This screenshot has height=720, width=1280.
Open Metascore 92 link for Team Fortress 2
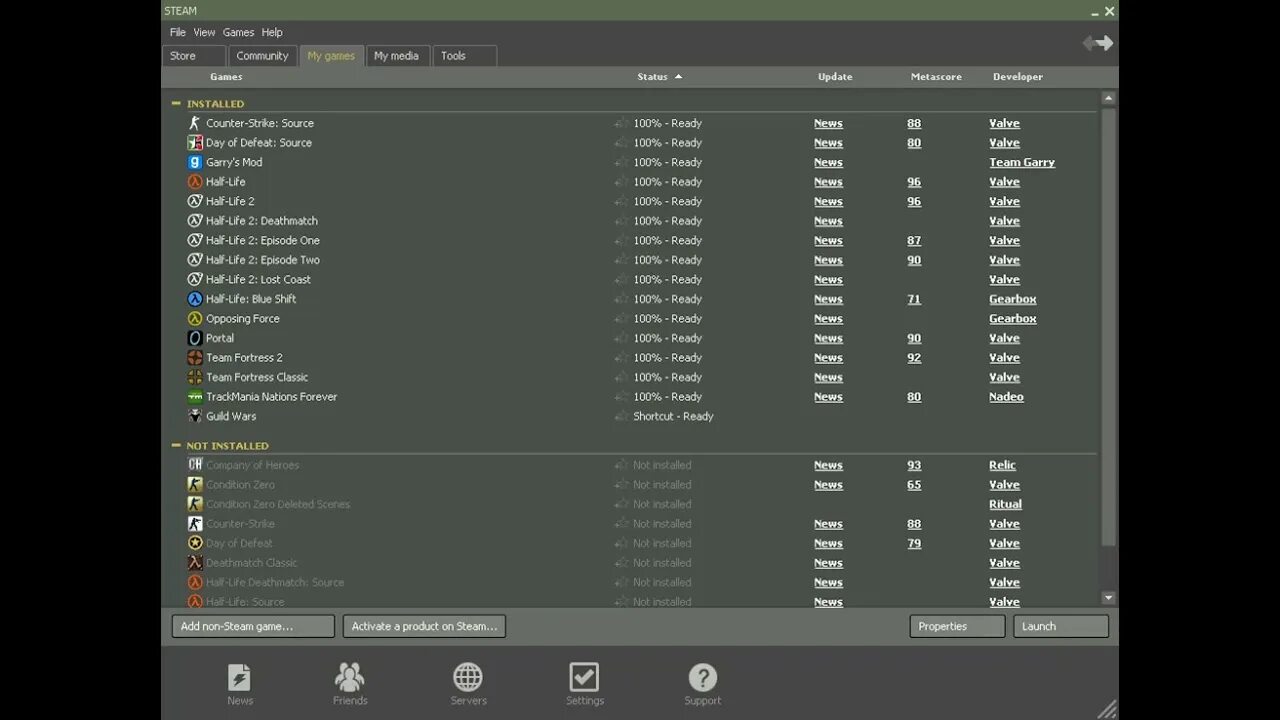coord(914,358)
